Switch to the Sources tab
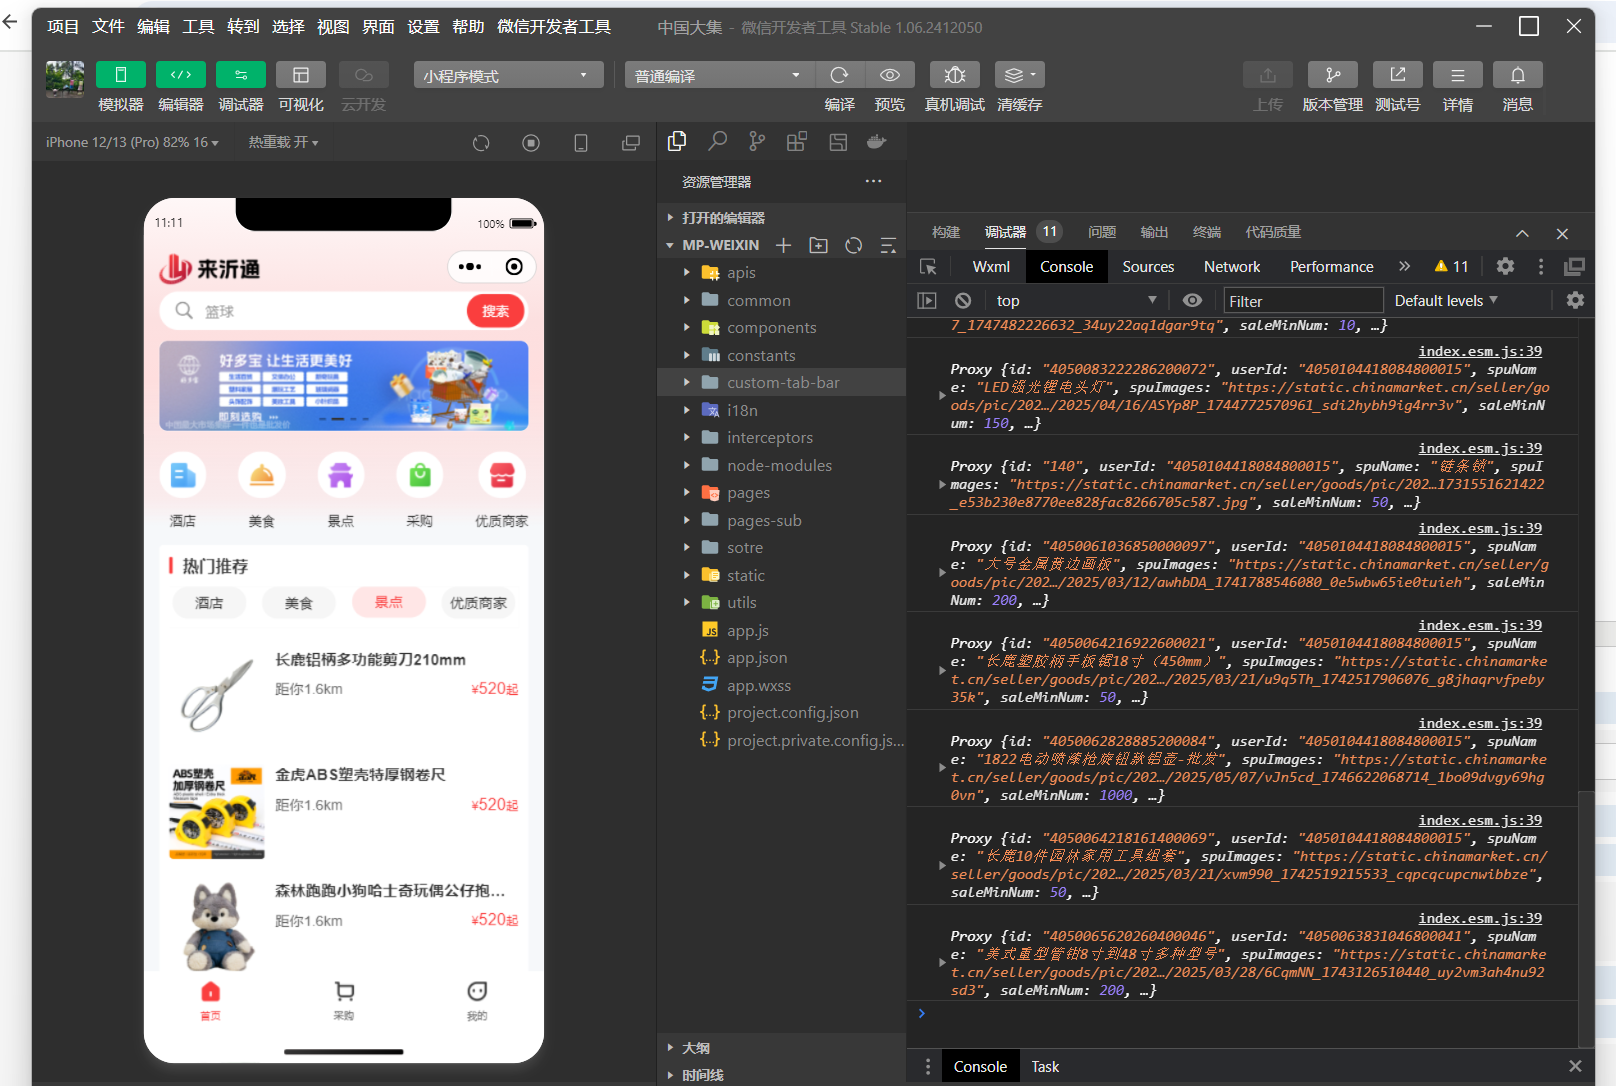1616x1086 pixels. point(1148,267)
